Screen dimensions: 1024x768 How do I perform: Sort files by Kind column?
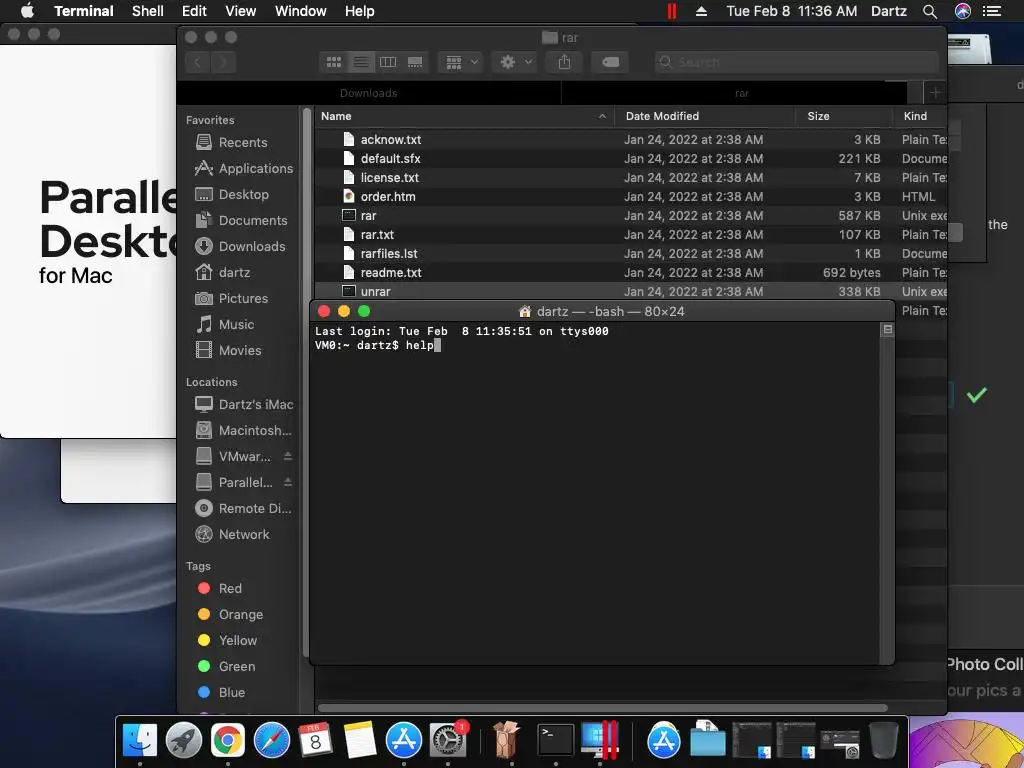[920, 116]
